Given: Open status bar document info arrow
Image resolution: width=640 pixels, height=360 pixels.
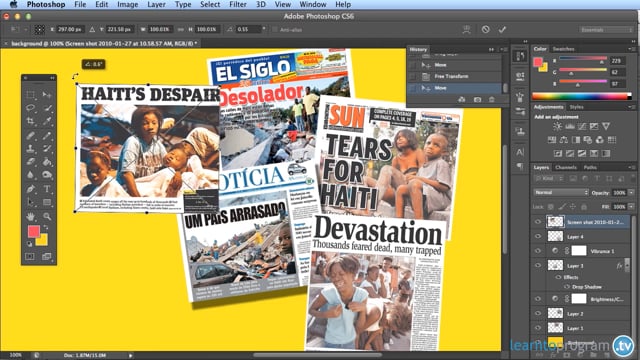Looking at the screenshot, I should (x=131, y=356).
